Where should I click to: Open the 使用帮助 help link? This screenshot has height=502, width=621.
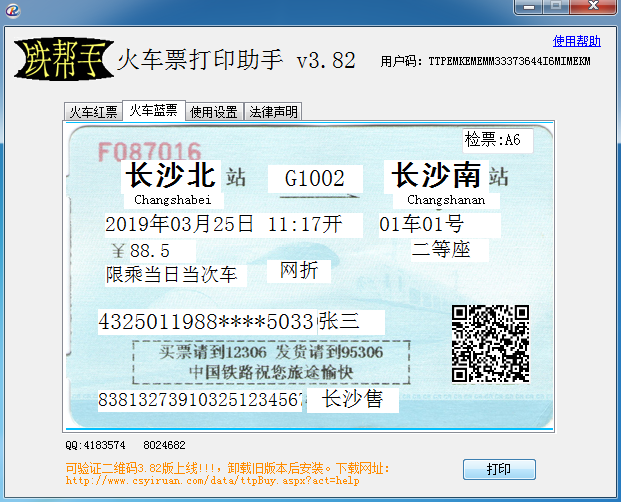[x=577, y=41]
